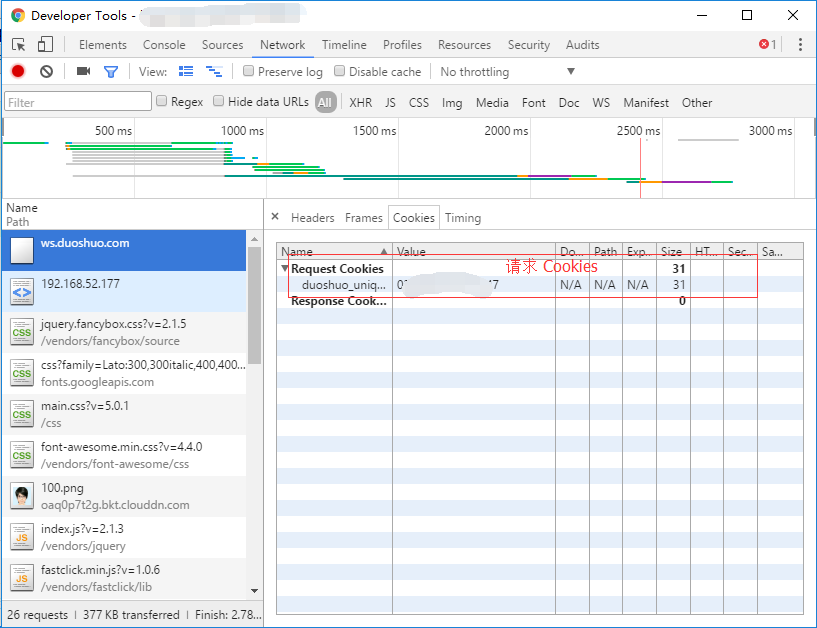This screenshot has height=628, width=817.
Task: Select the ws.duoshuo.com request
Action: click(124, 250)
